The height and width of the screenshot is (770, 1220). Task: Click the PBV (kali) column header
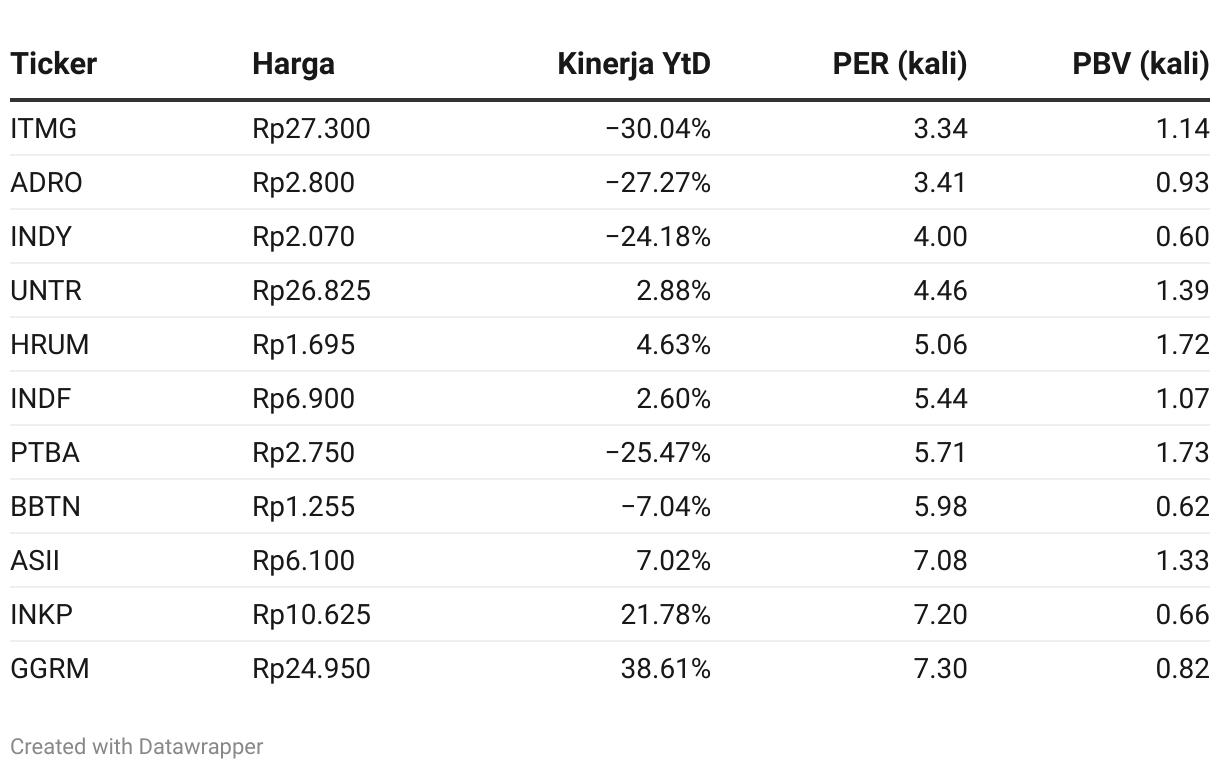click(x=1140, y=64)
